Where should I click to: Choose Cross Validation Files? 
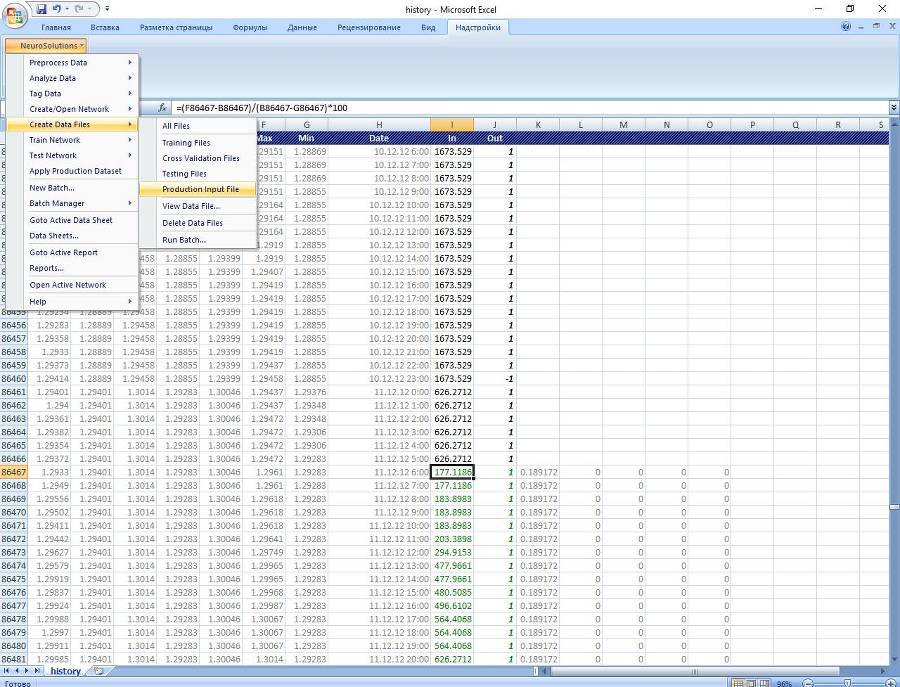click(x=199, y=158)
